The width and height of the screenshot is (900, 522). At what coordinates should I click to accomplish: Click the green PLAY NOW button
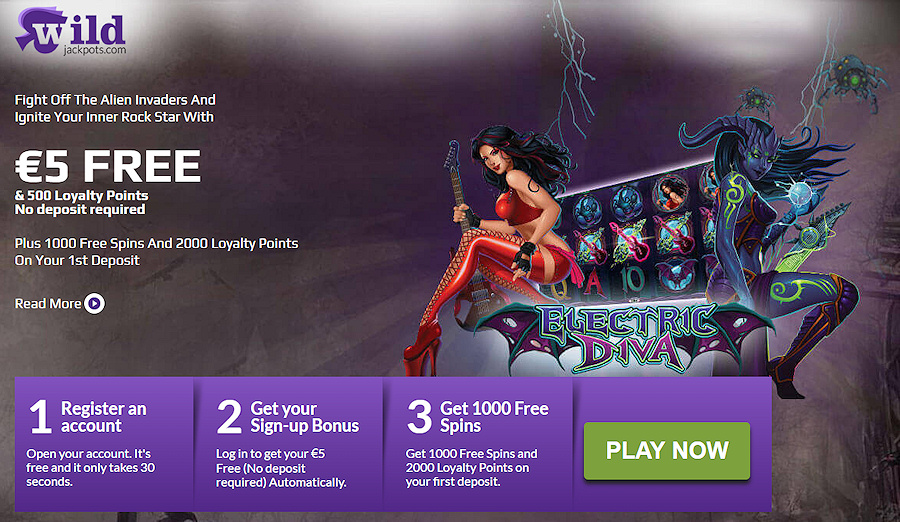pyautogui.click(x=667, y=451)
